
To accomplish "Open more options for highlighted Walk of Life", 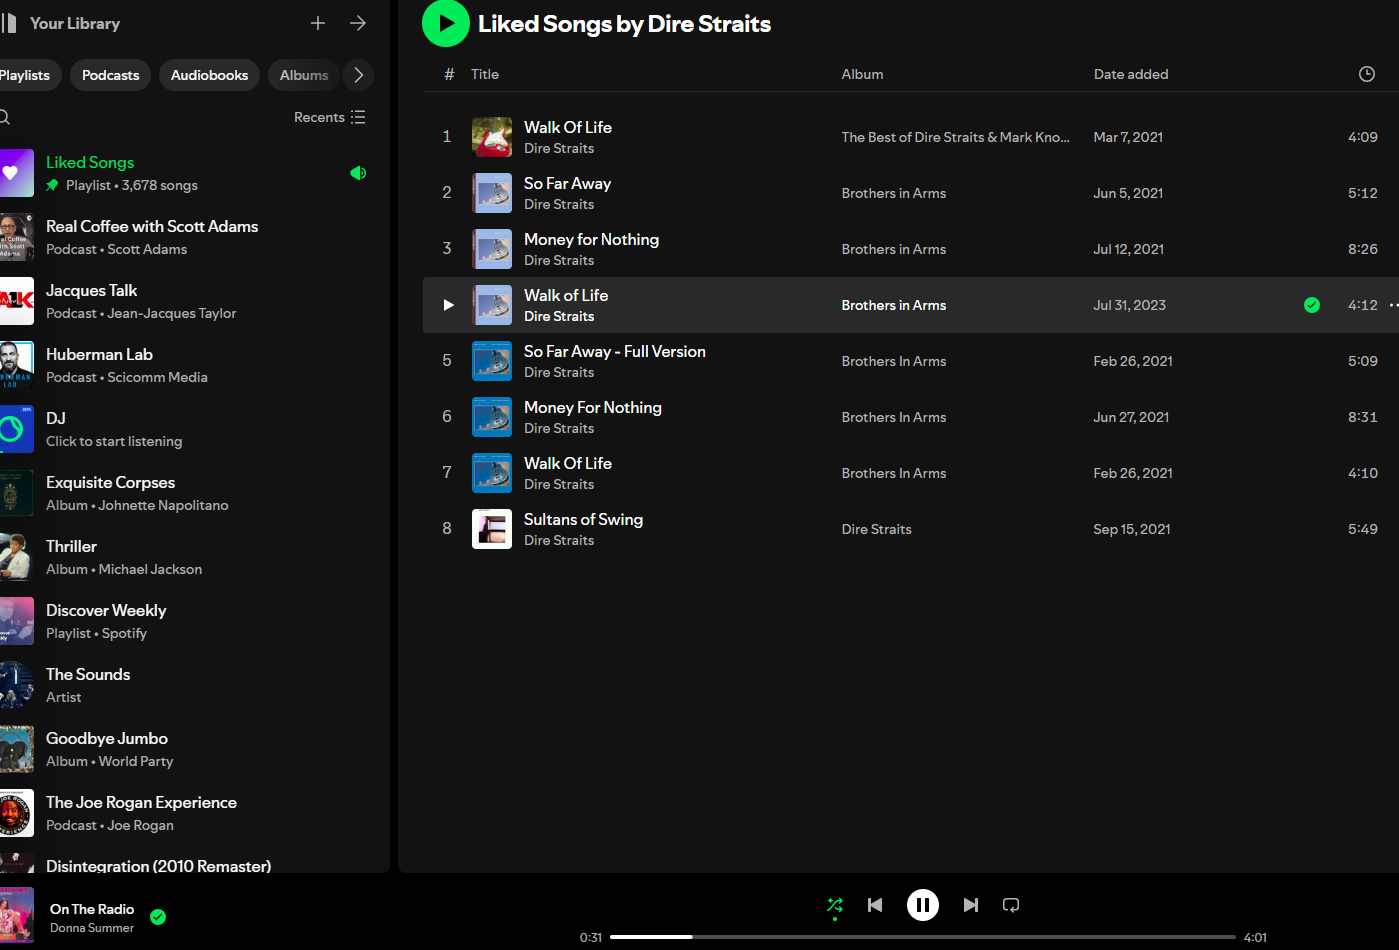I will click(x=1393, y=305).
